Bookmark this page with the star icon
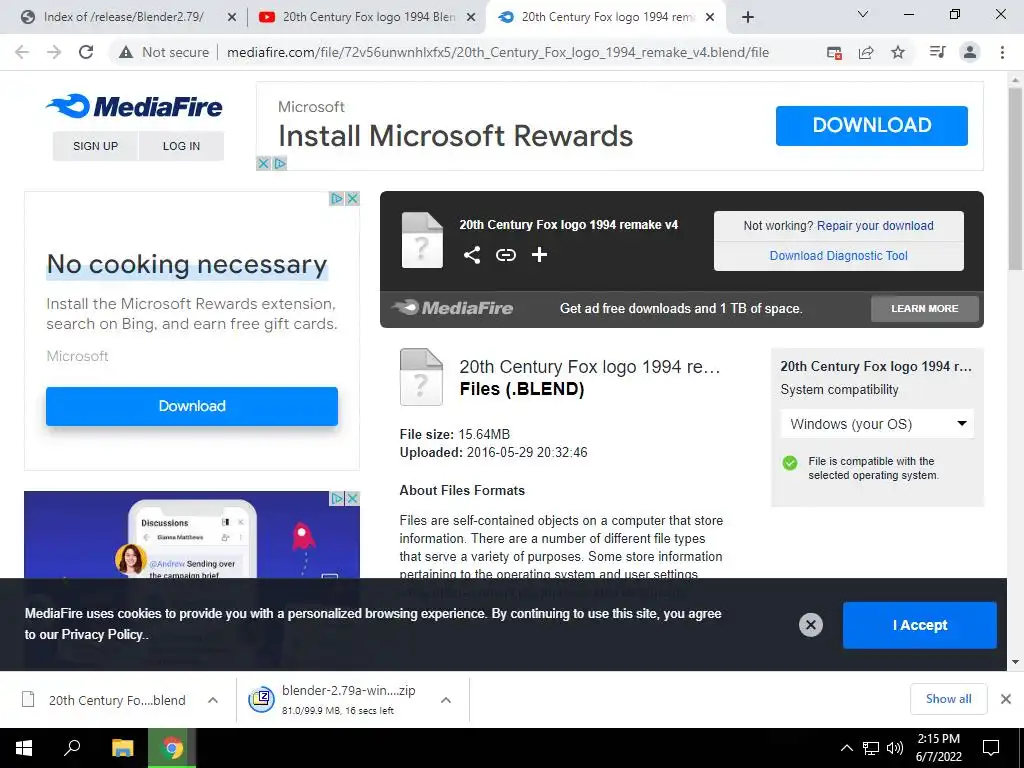 (x=898, y=52)
